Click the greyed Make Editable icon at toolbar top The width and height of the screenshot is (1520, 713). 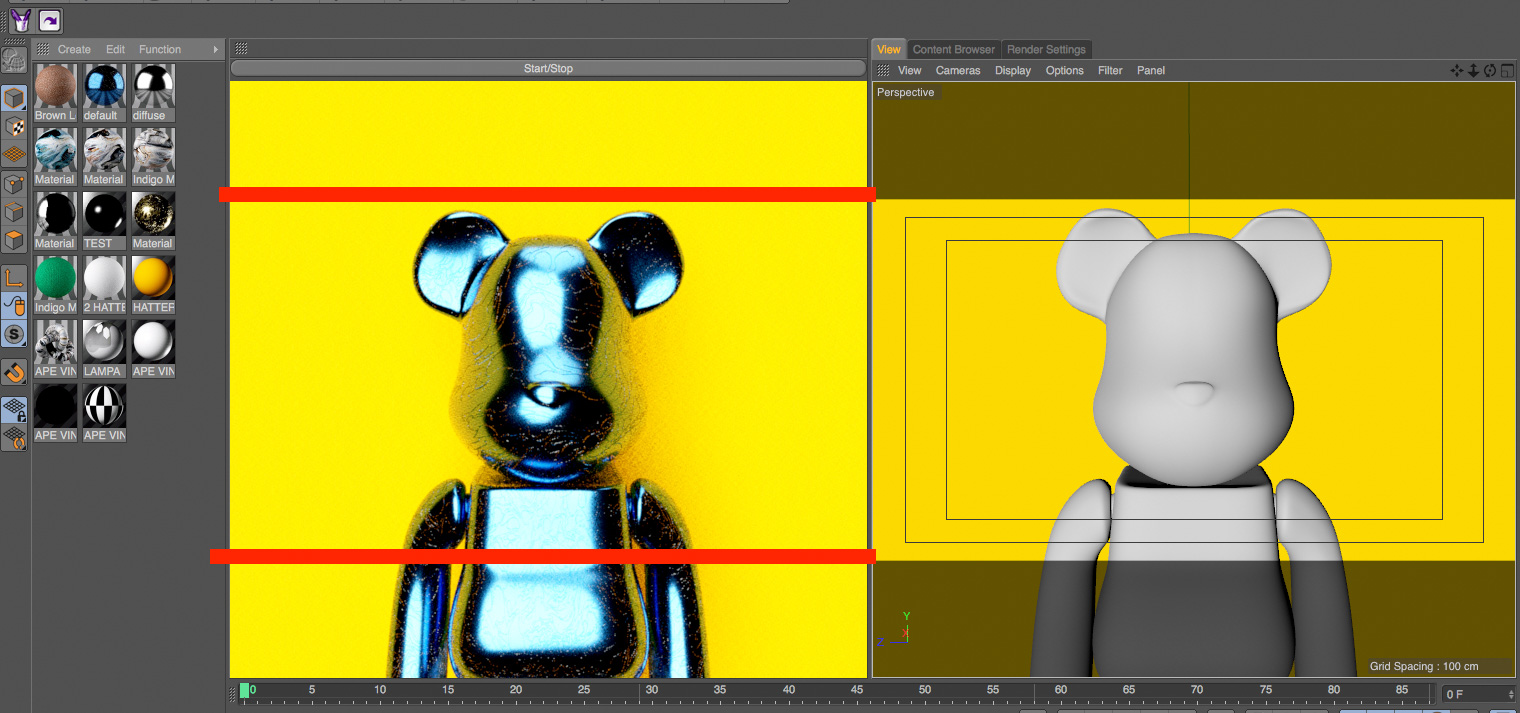14,61
